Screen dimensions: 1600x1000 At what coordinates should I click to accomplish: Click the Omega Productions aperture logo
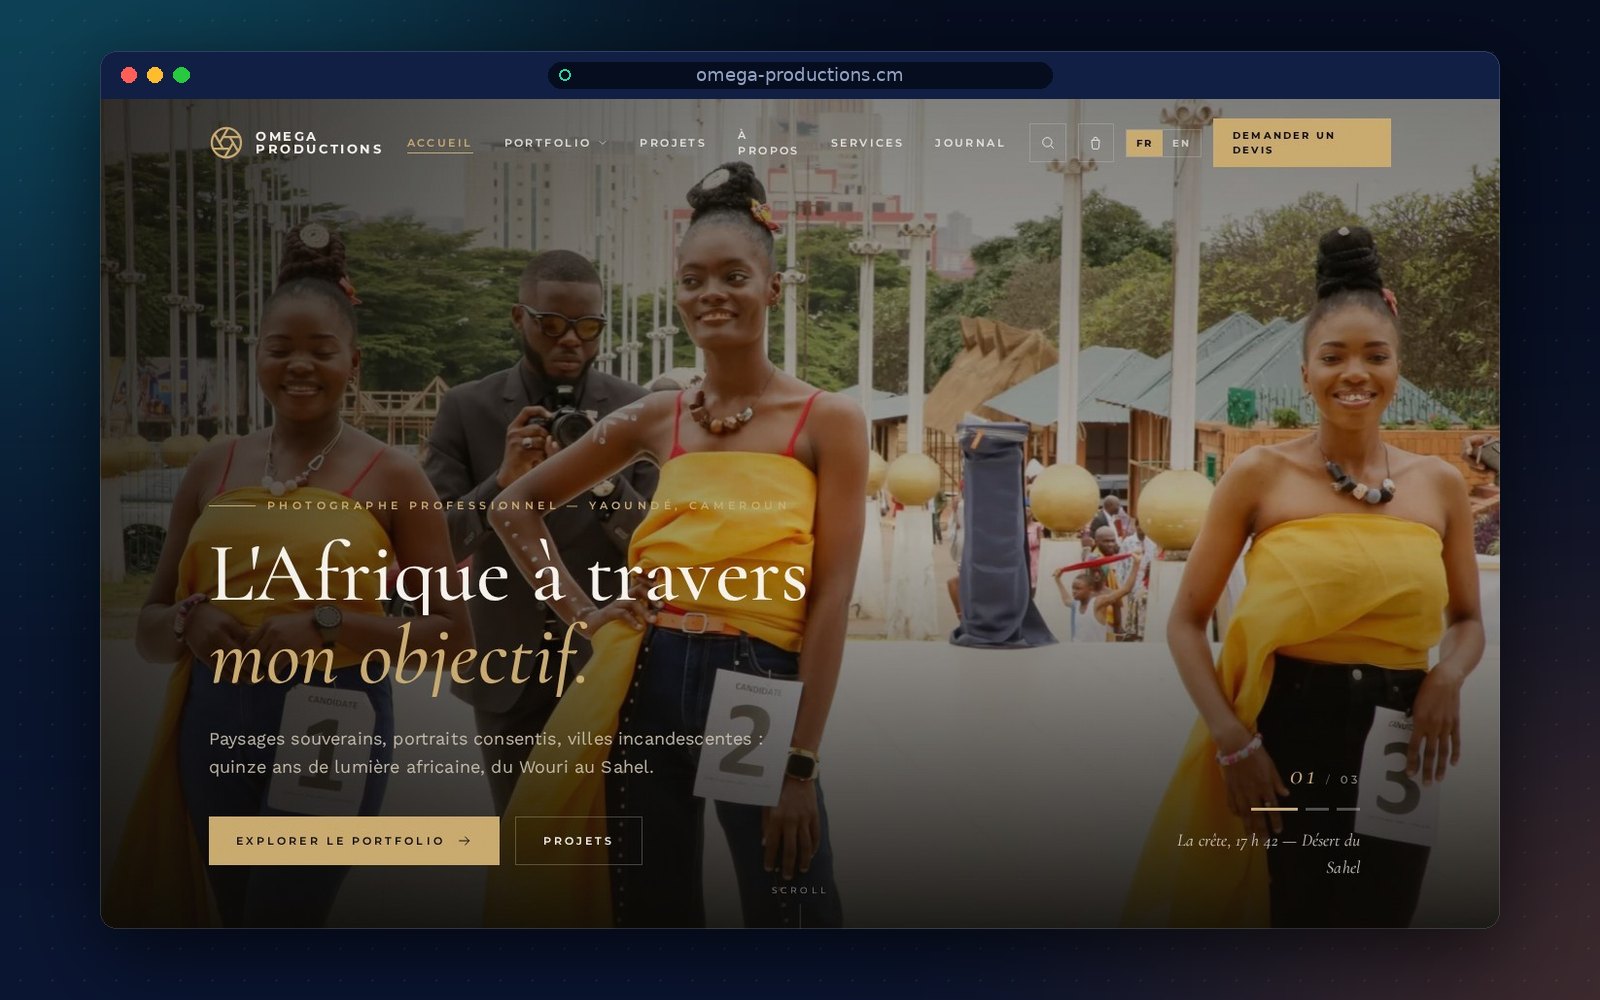coord(226,143)
